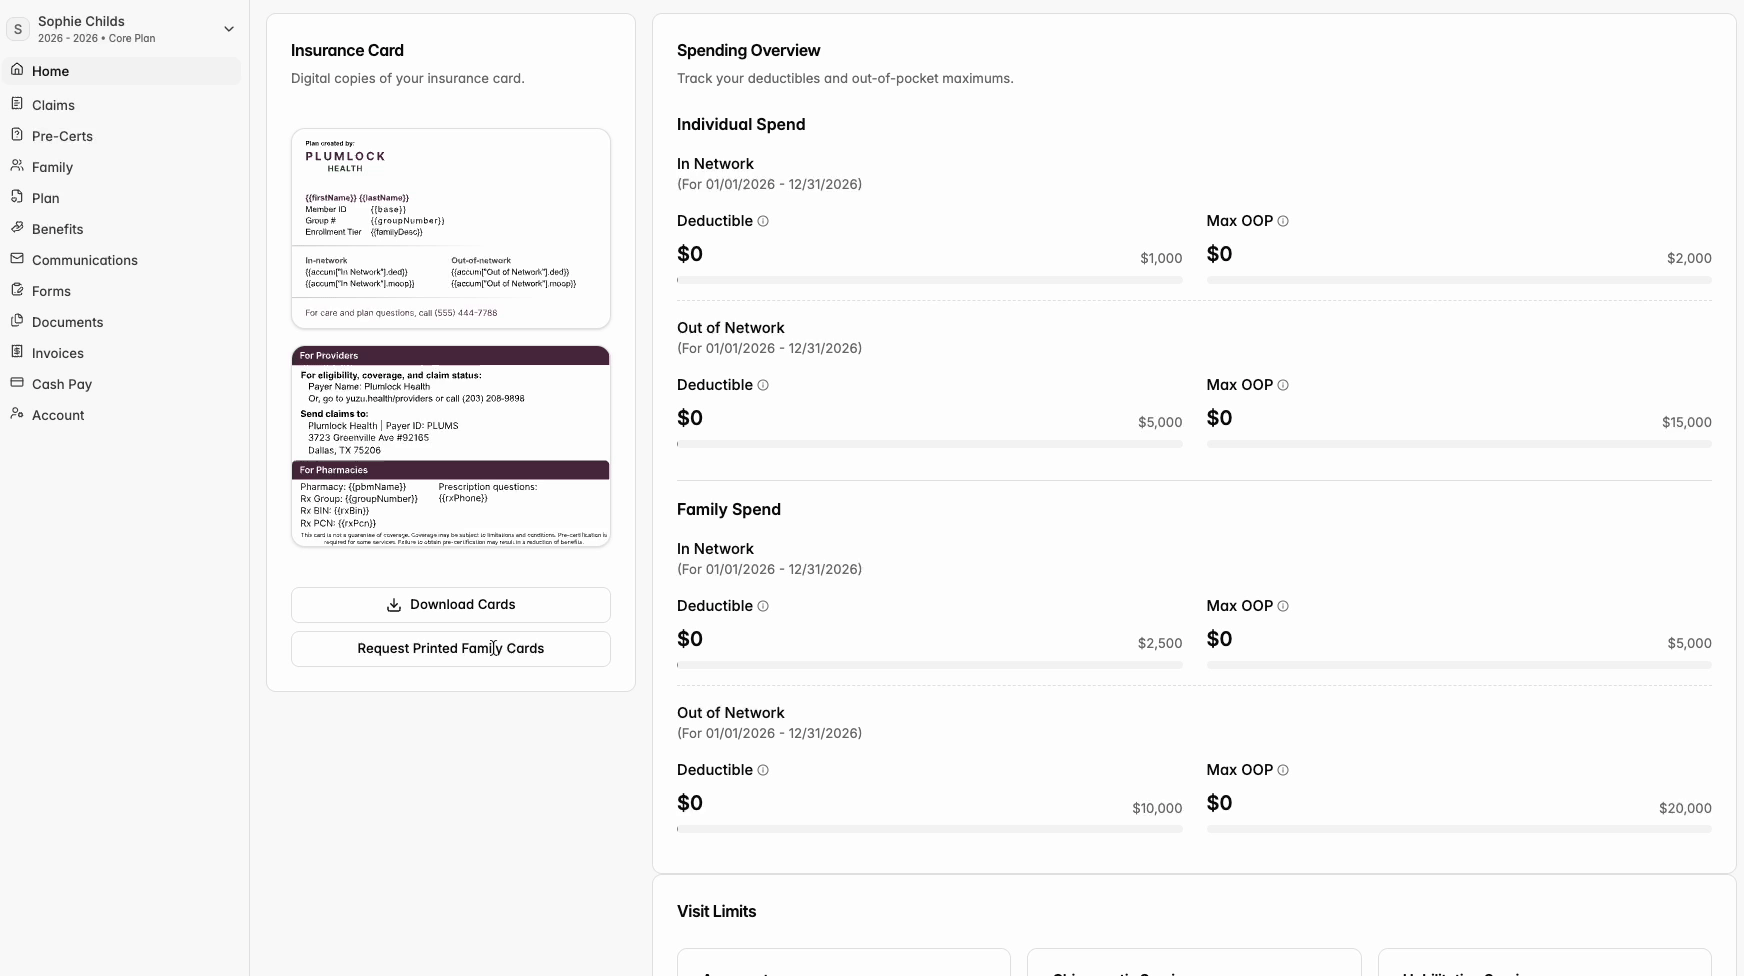This screenshot has height=976, width=1744.
Task: Click the Pre-Certs sidebar icon
Action: [x=17, y=135]
